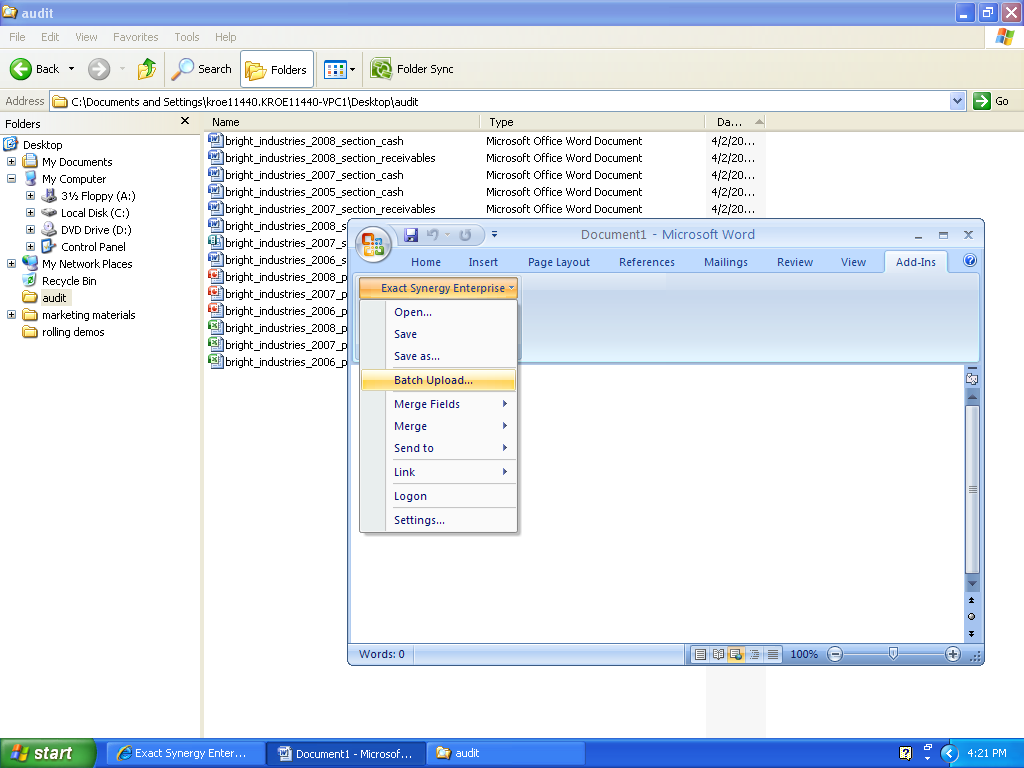This screenshot has width=1024, height=768.
Task: Open Exact Synergy Enterprise dropdown button
Action: coord(438,288)
